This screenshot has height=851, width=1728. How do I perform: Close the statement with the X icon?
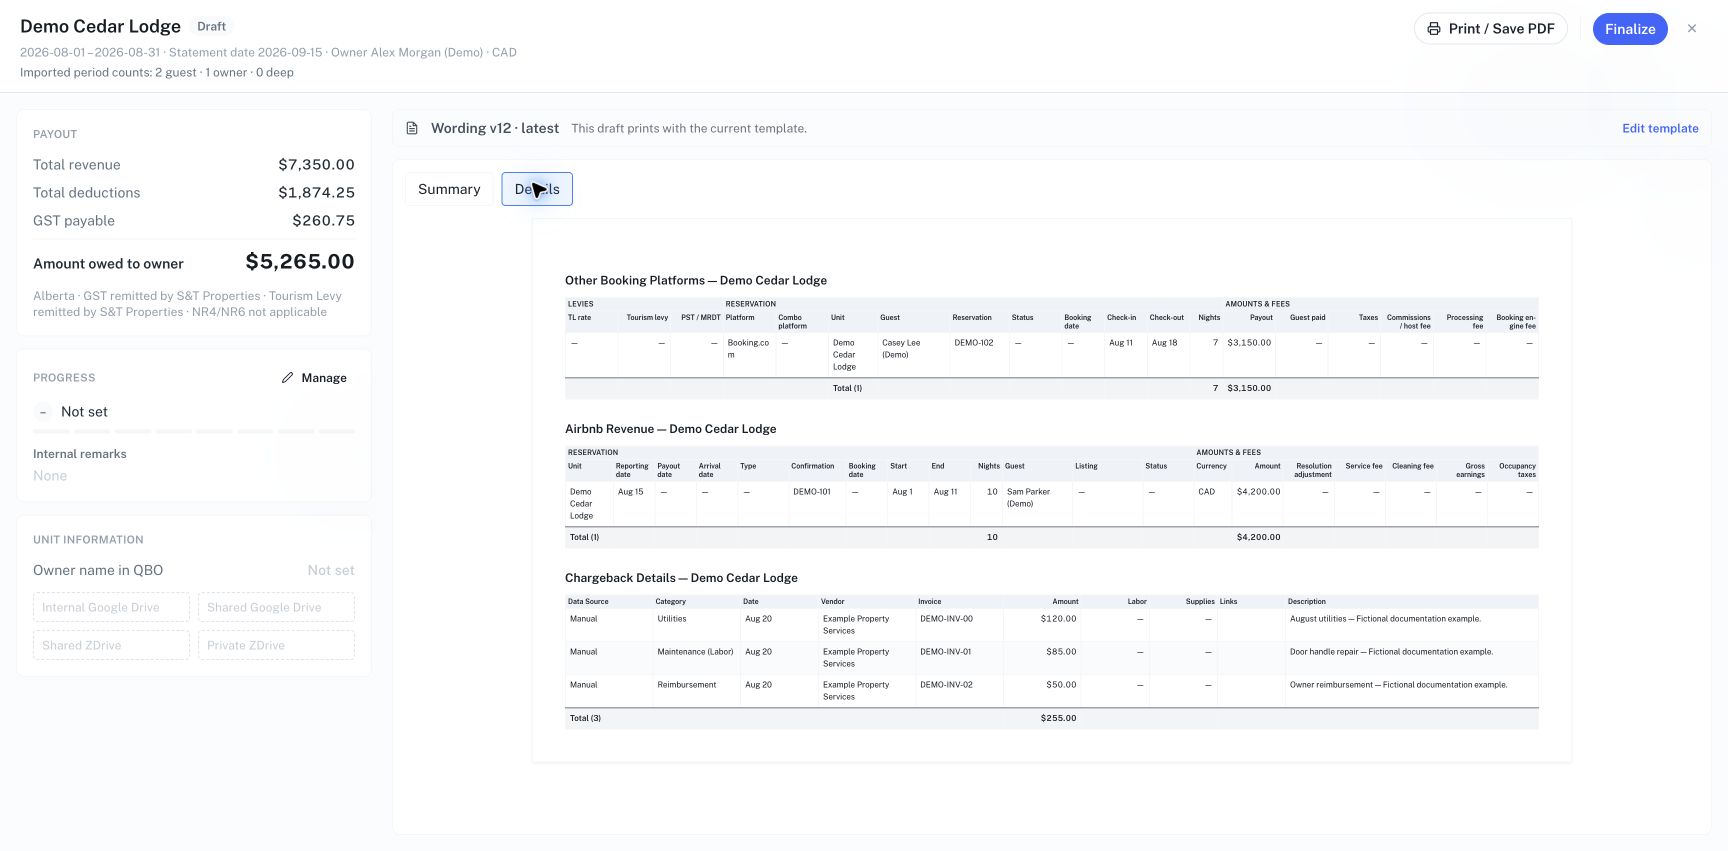1692,29
